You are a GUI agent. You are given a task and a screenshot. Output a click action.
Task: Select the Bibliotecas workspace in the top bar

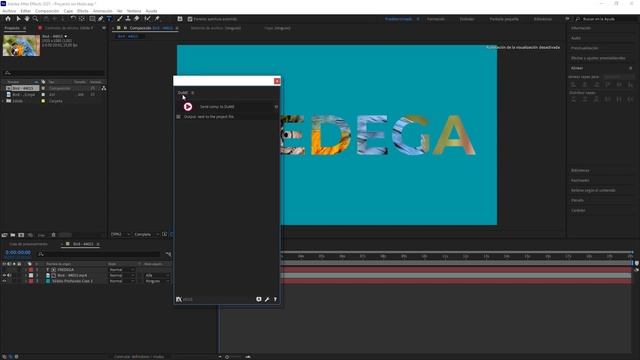tap(543, 19)
